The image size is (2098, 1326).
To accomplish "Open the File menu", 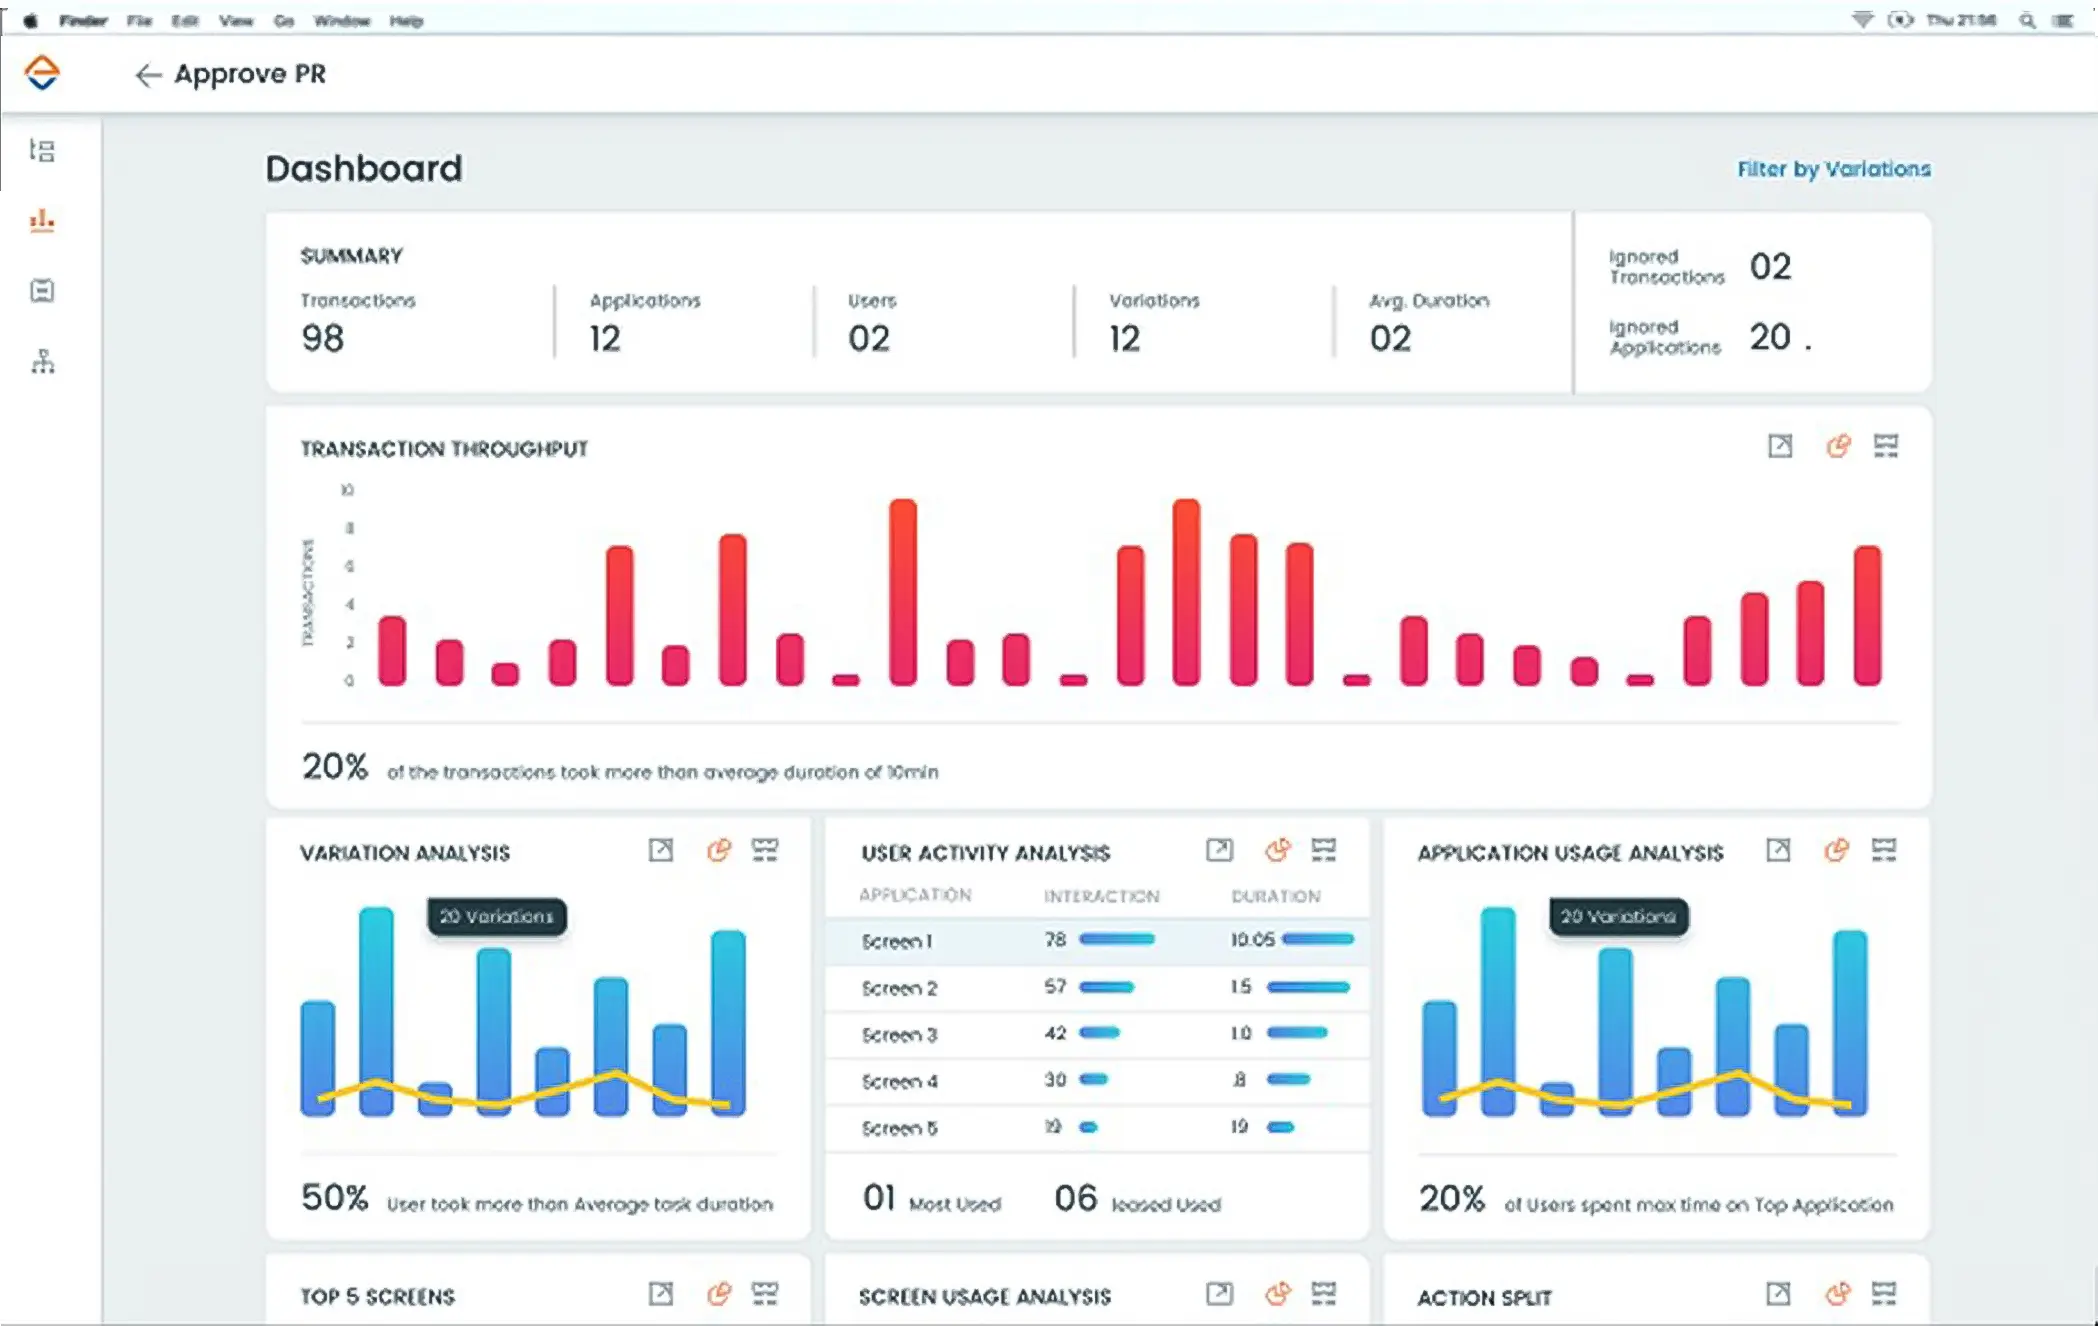I will [x=139, y=20].
